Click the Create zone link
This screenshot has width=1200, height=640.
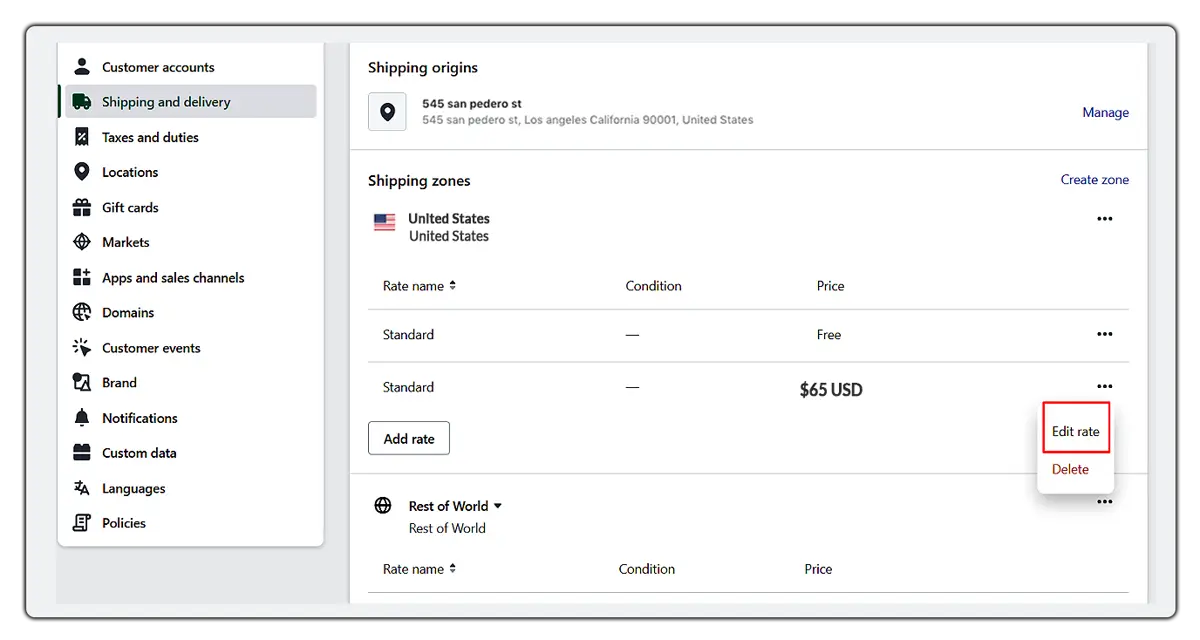(1094, 180)
